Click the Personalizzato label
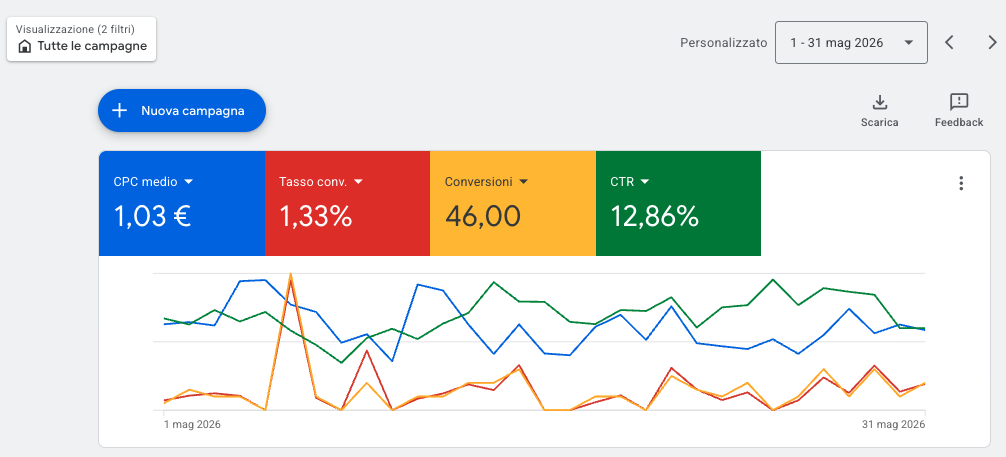The height and width of the screenshot is (457, 1006). (724, 43)
